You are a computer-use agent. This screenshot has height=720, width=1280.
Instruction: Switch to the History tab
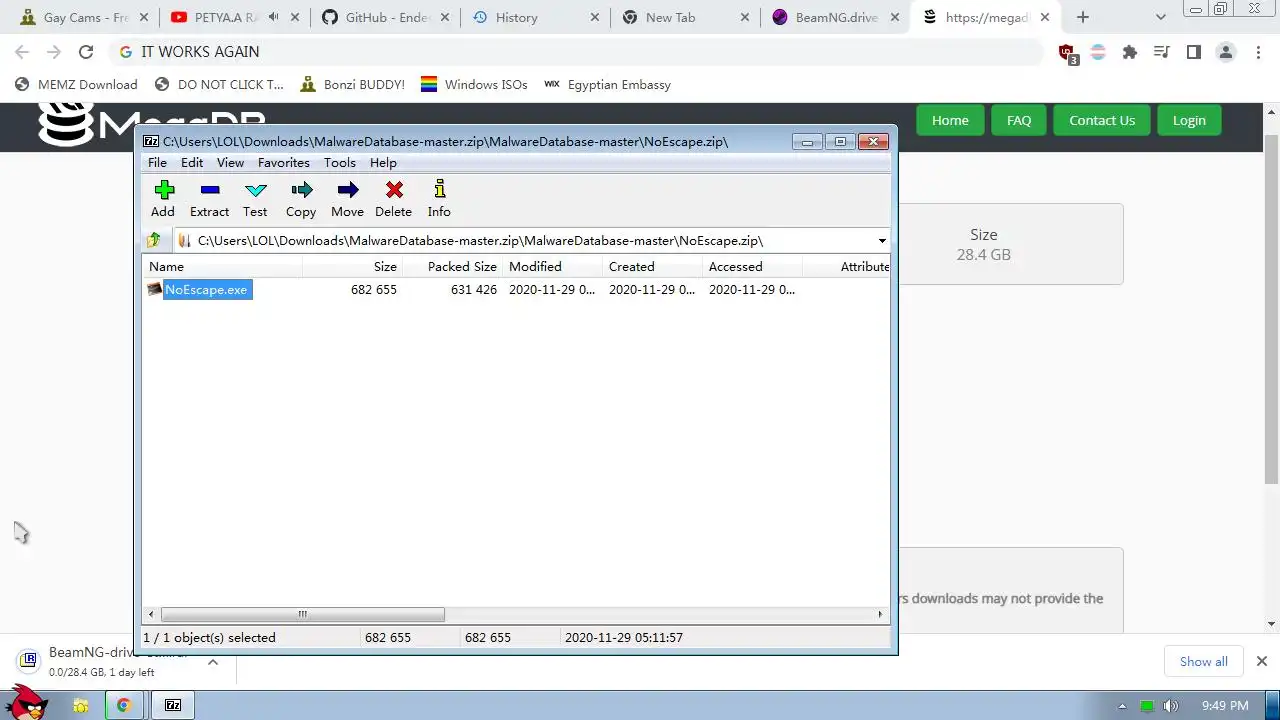click(535, 17)
